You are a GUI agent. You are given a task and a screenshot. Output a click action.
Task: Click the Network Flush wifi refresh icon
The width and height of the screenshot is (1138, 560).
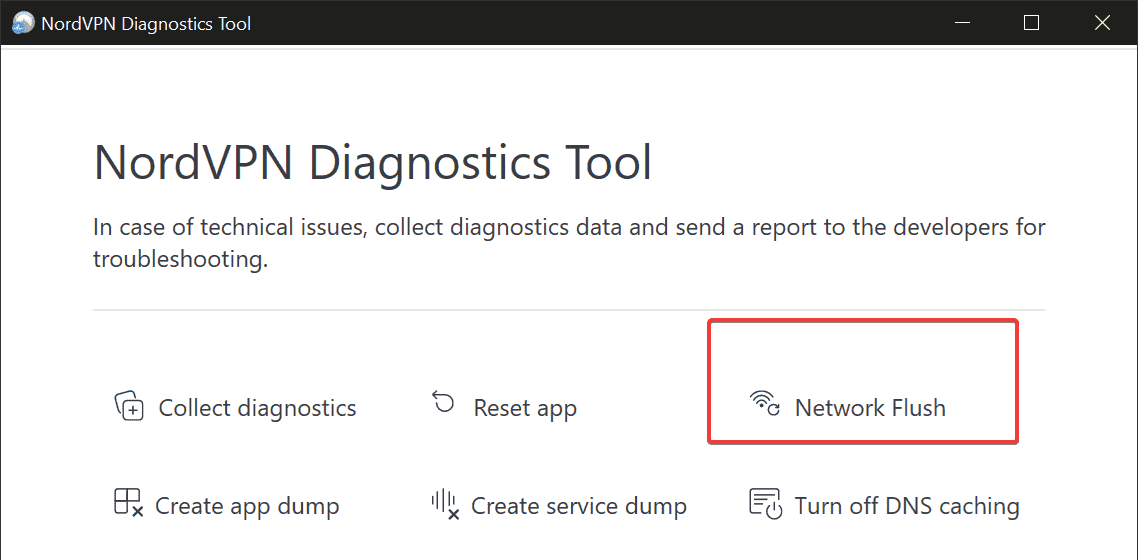[x=765, y=403]
